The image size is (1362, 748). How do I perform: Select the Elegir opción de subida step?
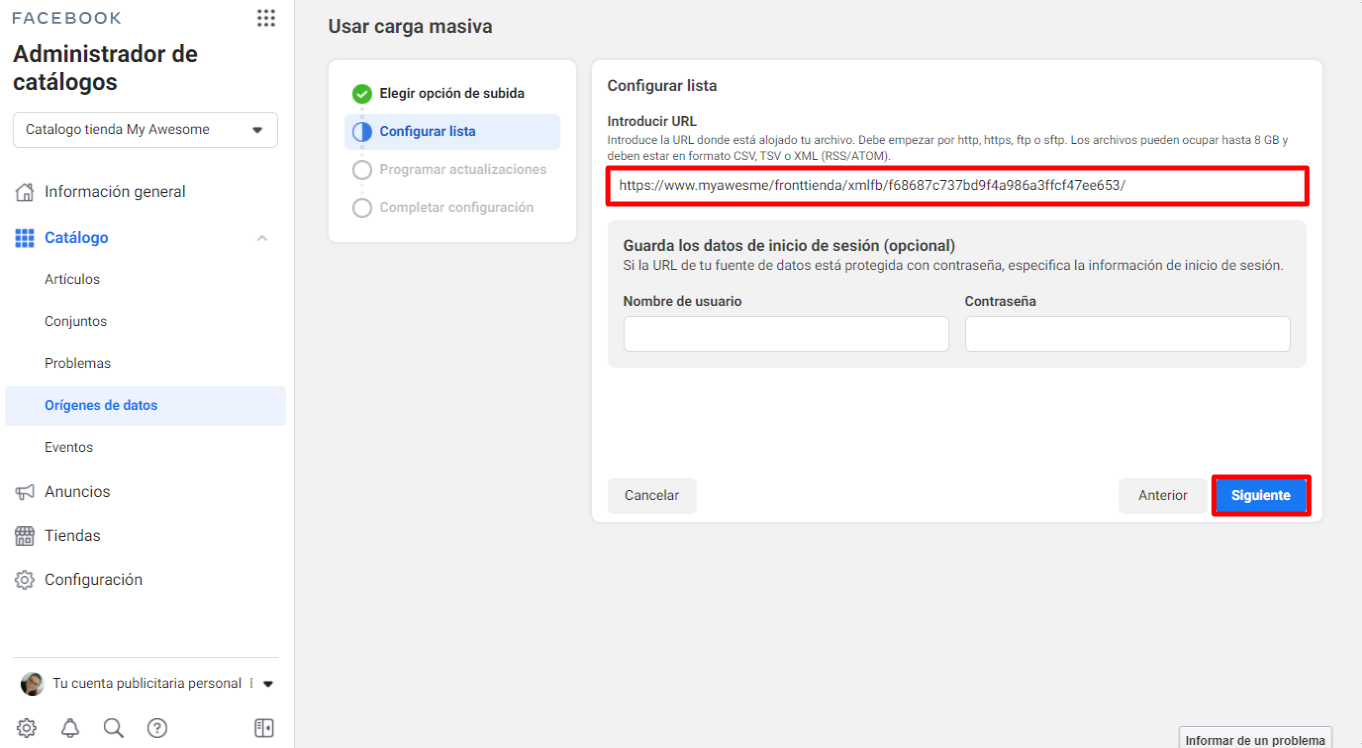[x=452, y=94]
